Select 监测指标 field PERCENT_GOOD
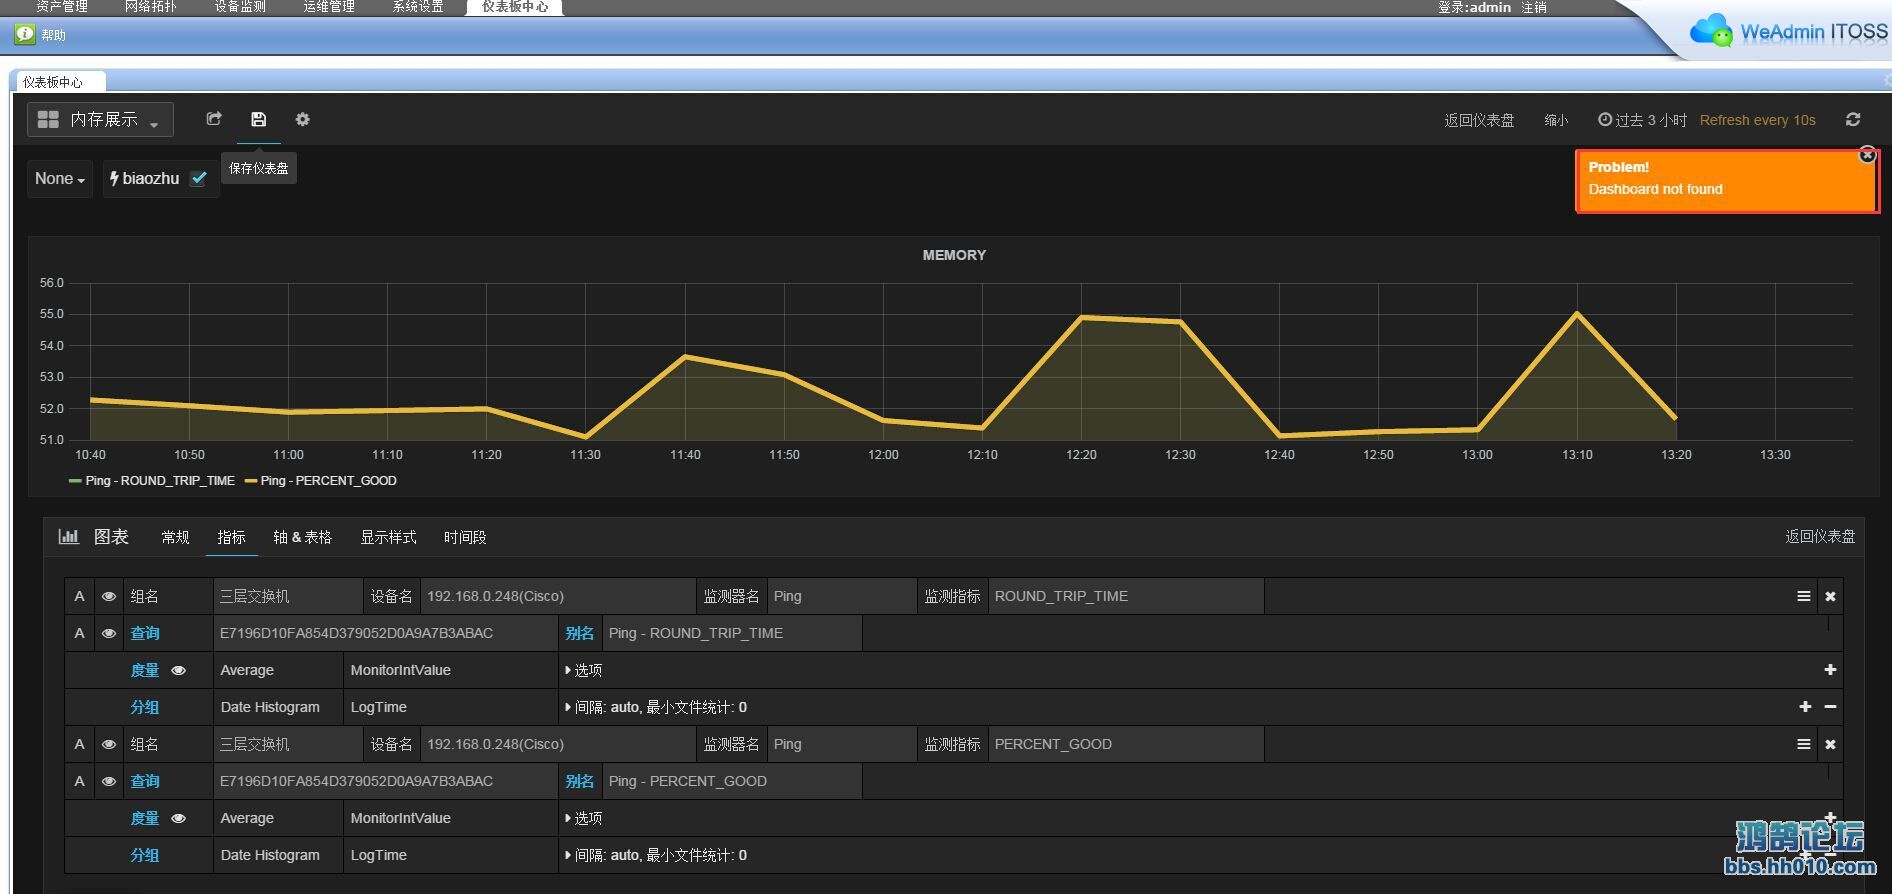This screenshot has height=894, width=1892. (x=1126, y=744)
